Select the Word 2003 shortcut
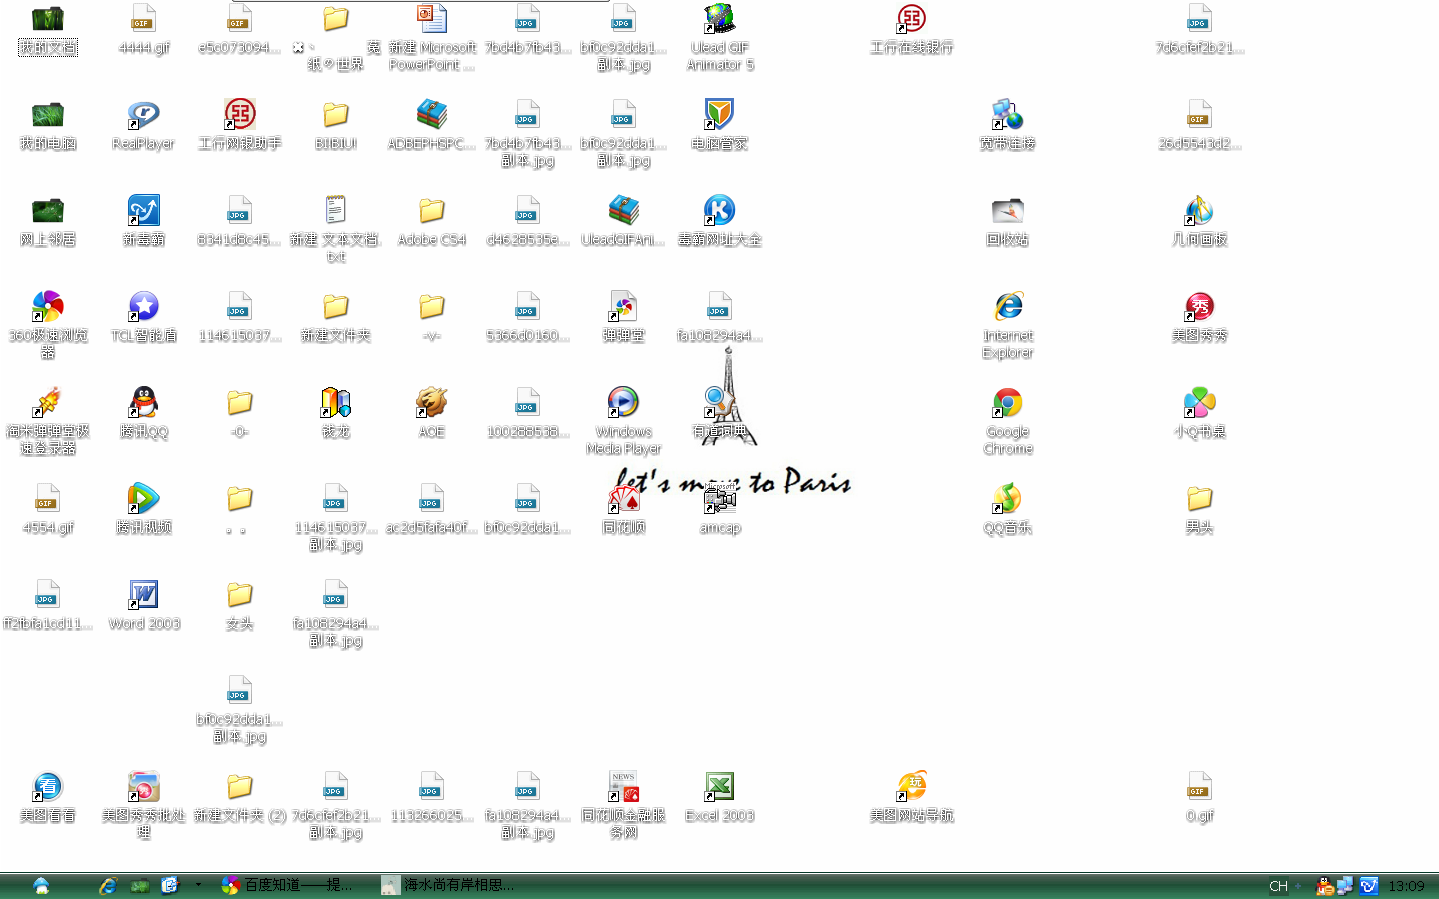 pos(144,595)
